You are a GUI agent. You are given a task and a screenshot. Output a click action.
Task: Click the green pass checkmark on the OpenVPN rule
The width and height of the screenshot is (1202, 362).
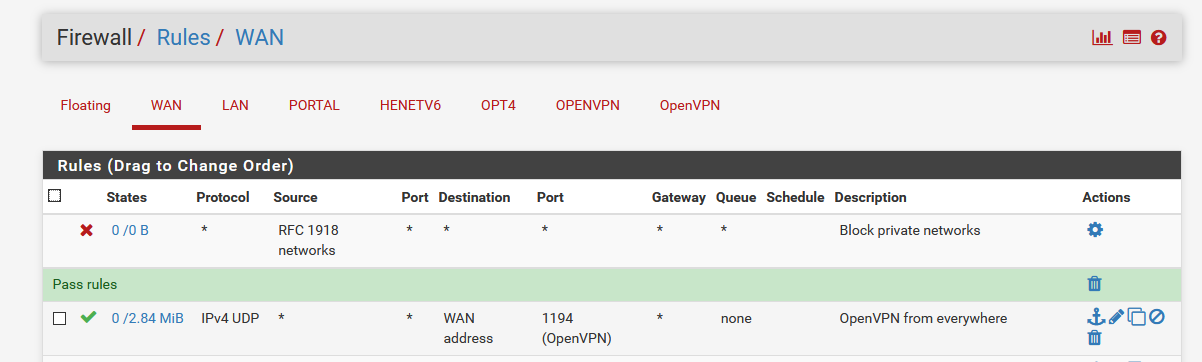pos(88,318)
